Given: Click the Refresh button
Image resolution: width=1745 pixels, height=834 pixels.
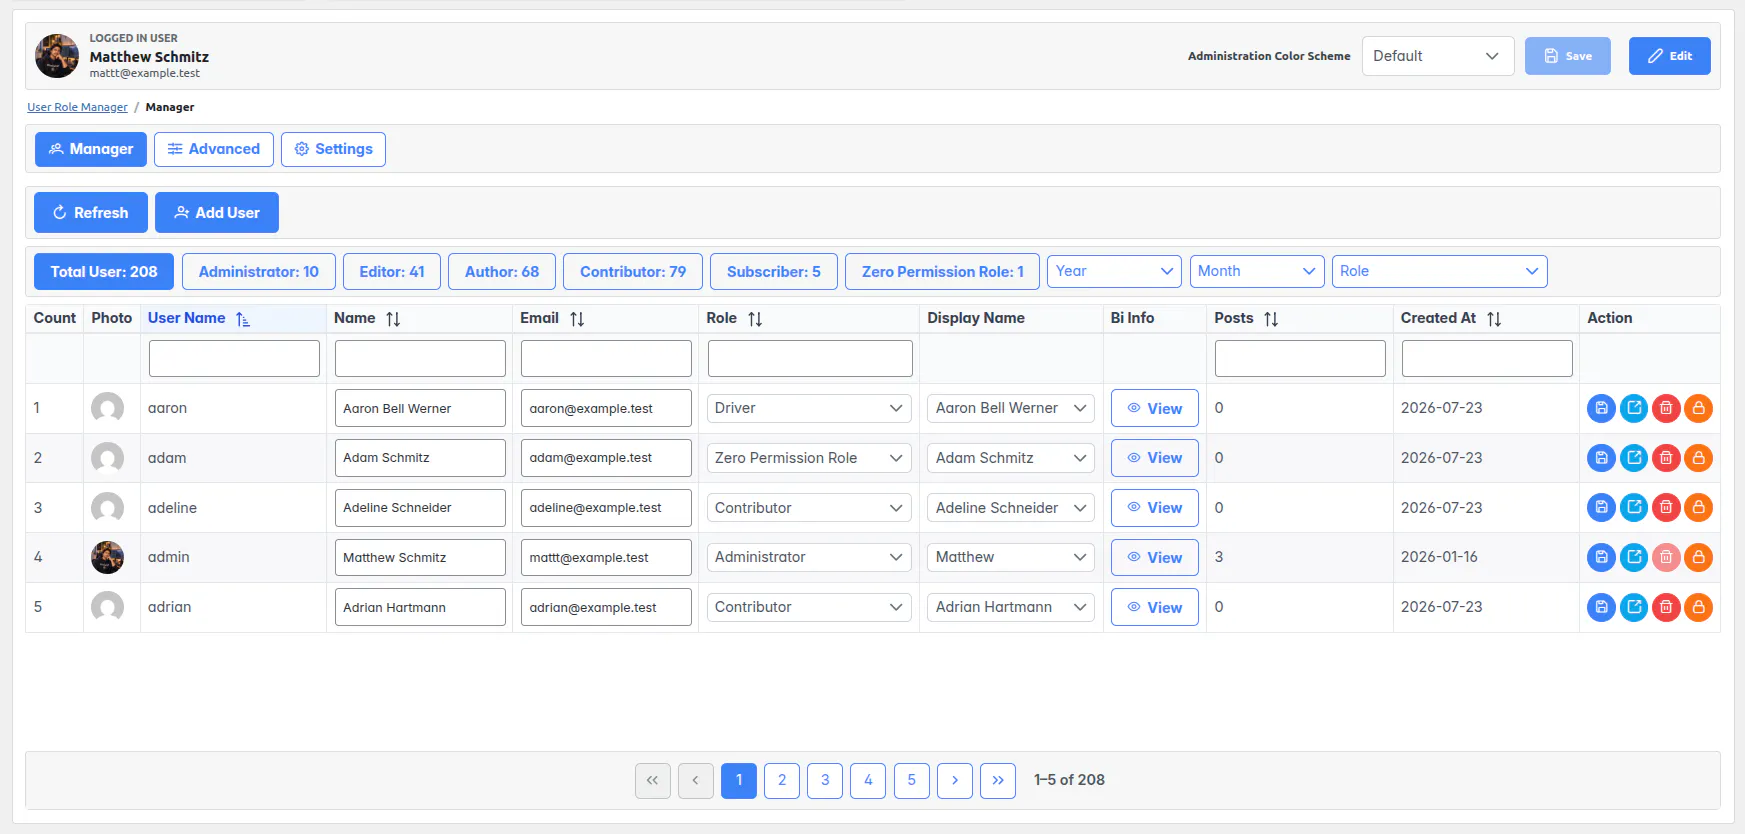Looking at the screenshot, I should (91, 213).
